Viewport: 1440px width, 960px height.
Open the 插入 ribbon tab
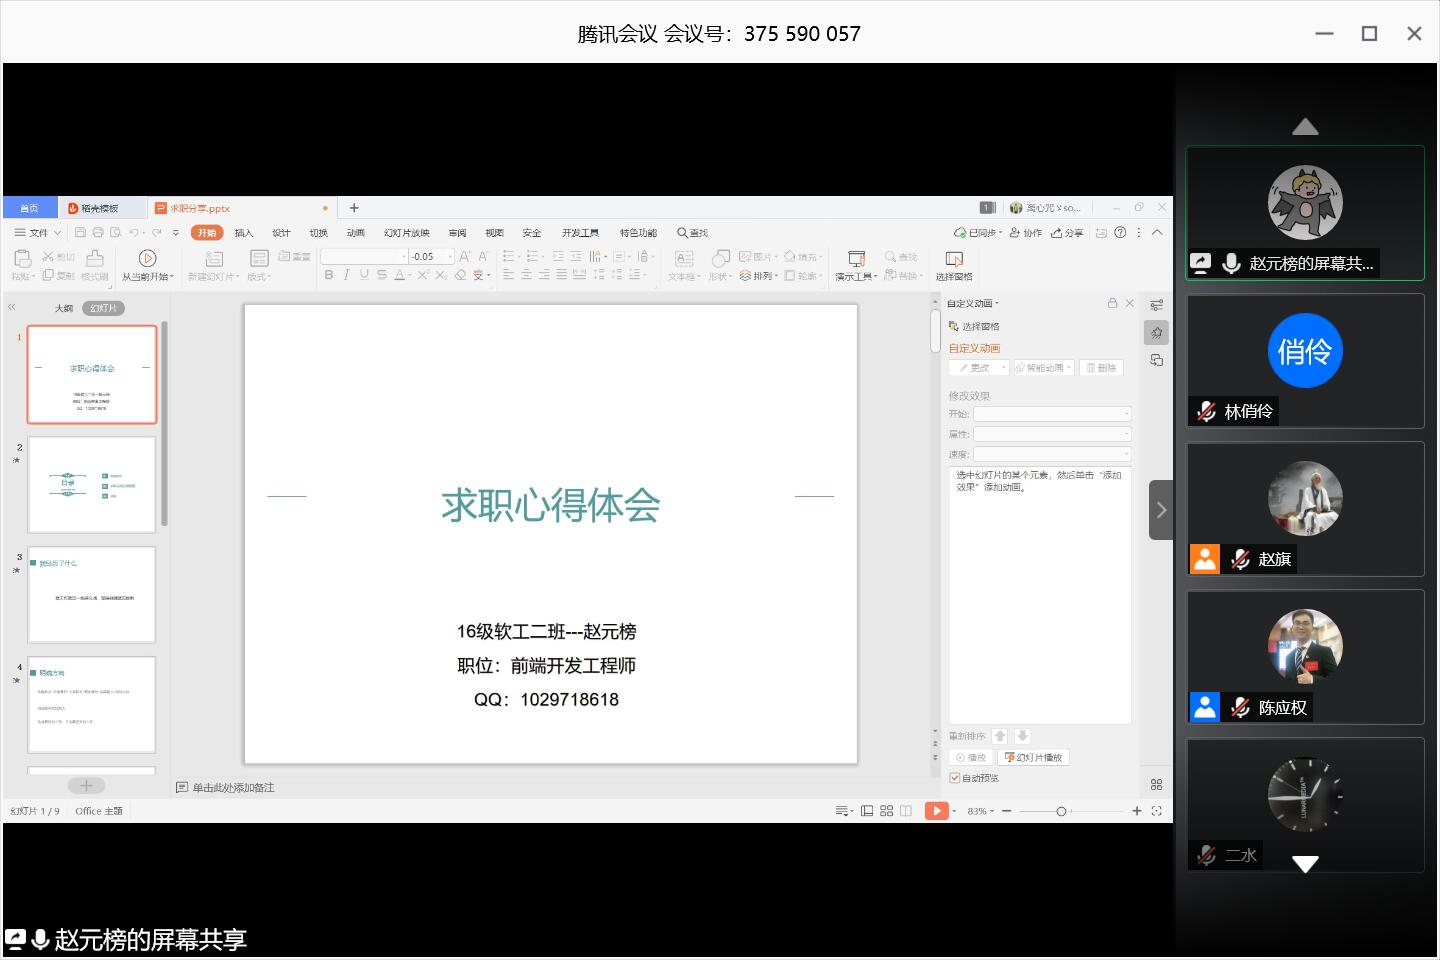point(244,233)
